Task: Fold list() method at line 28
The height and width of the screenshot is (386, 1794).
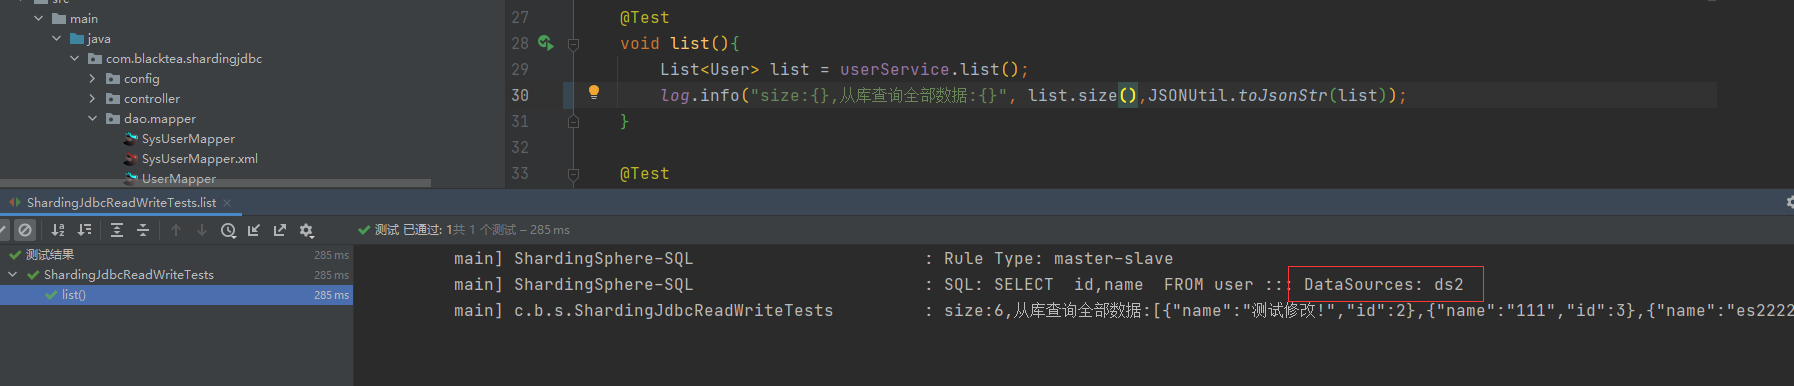Action: 573,44
